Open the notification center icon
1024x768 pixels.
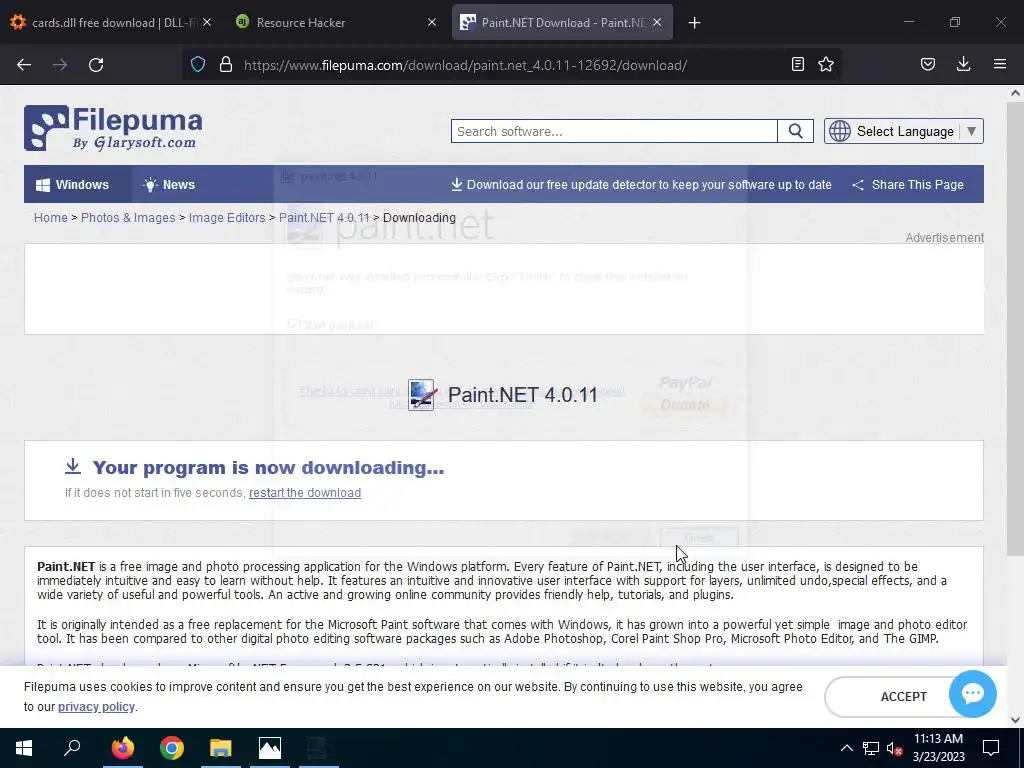tap(991, 748)
